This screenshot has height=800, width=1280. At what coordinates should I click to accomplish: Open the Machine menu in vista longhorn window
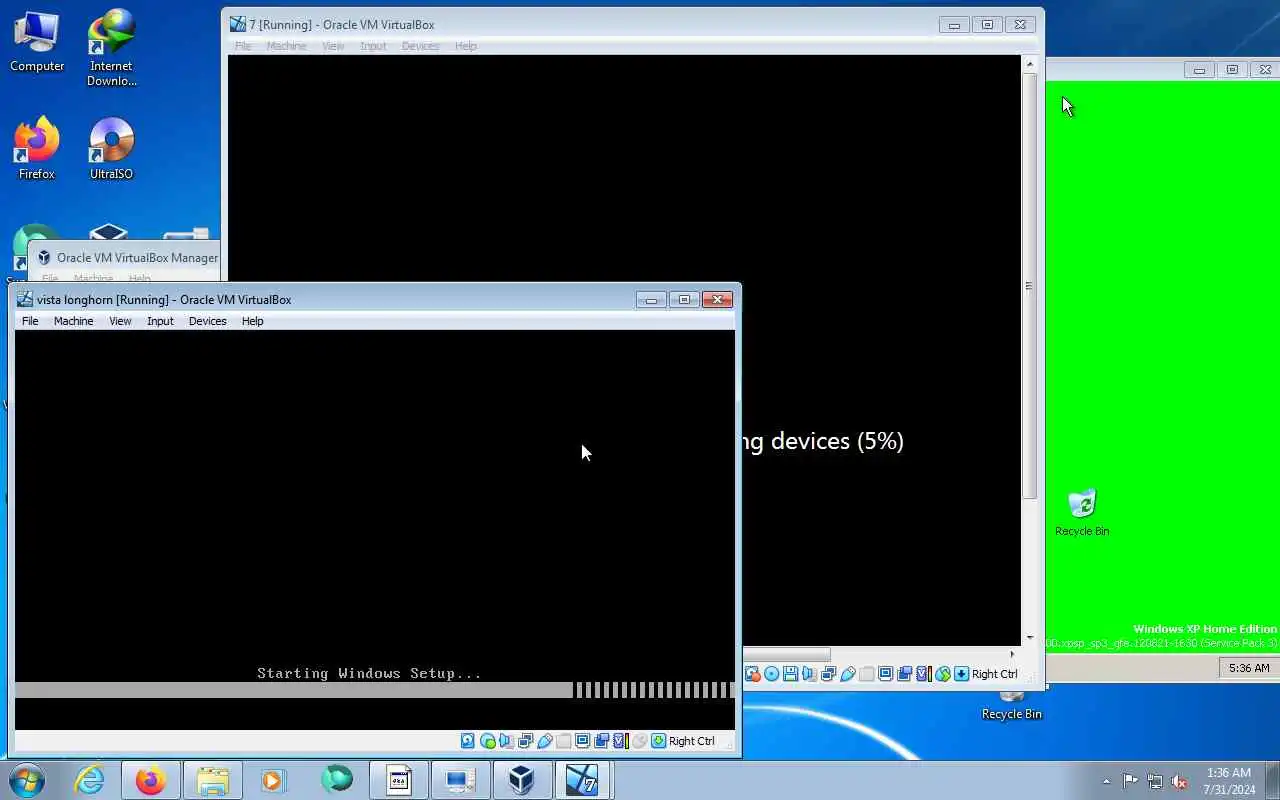point(73,321)
